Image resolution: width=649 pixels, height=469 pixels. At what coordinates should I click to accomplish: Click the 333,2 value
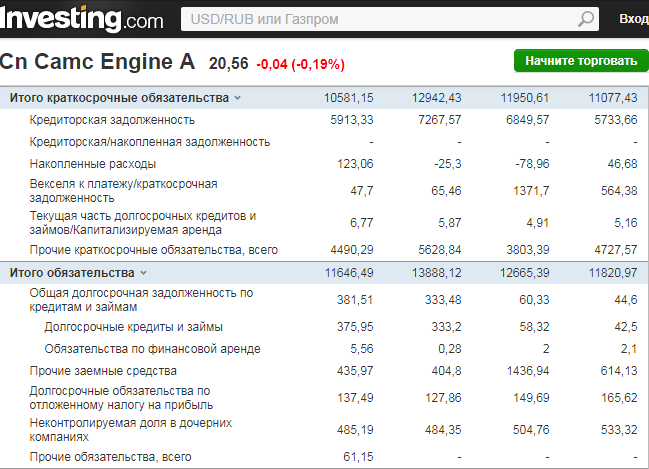click(446, 327)
